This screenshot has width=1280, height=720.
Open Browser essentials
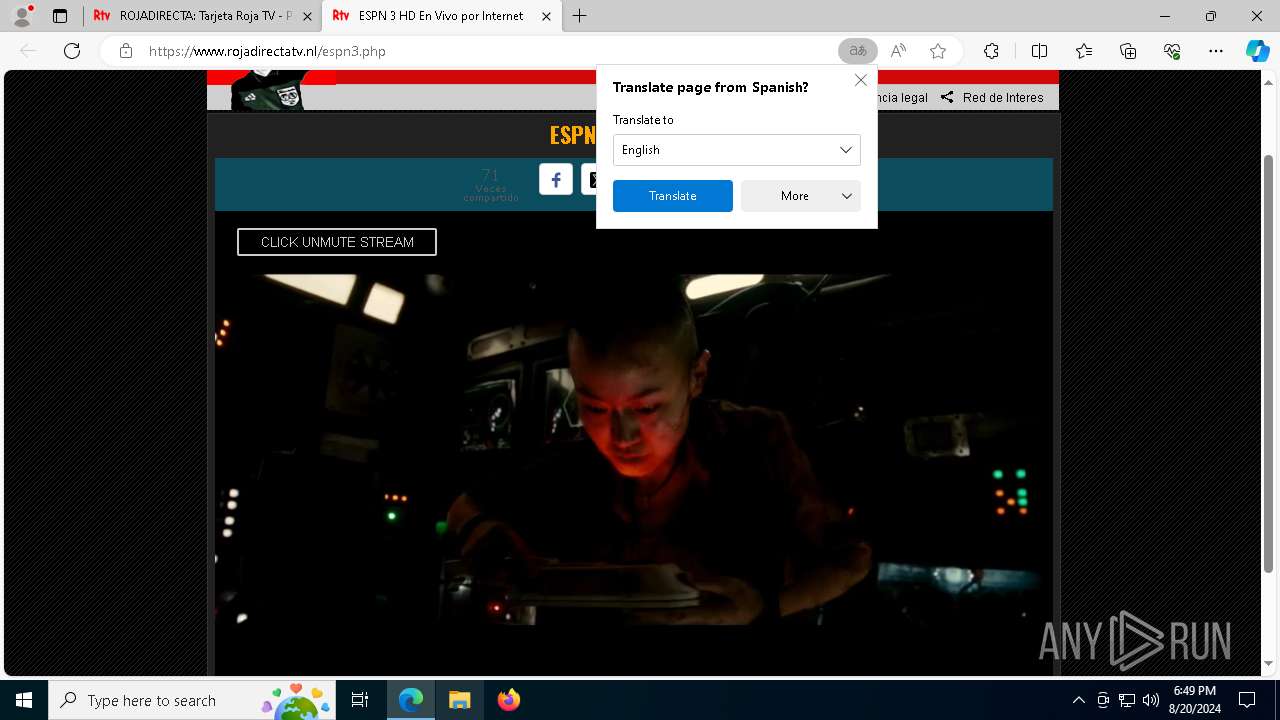[x=1172, y=51]
